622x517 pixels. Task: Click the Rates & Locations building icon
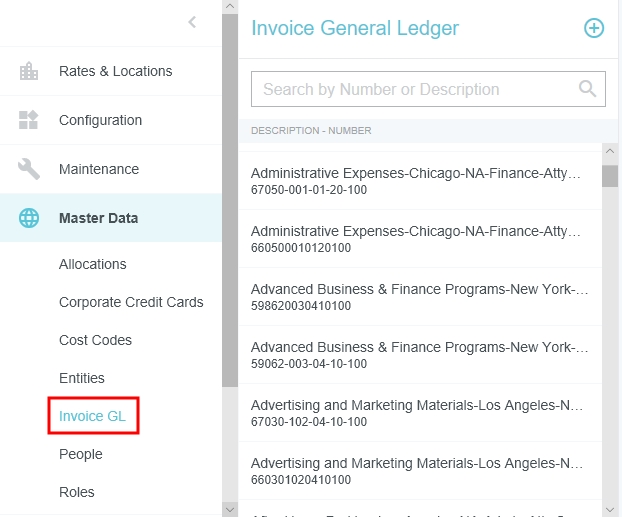point(29,71)
